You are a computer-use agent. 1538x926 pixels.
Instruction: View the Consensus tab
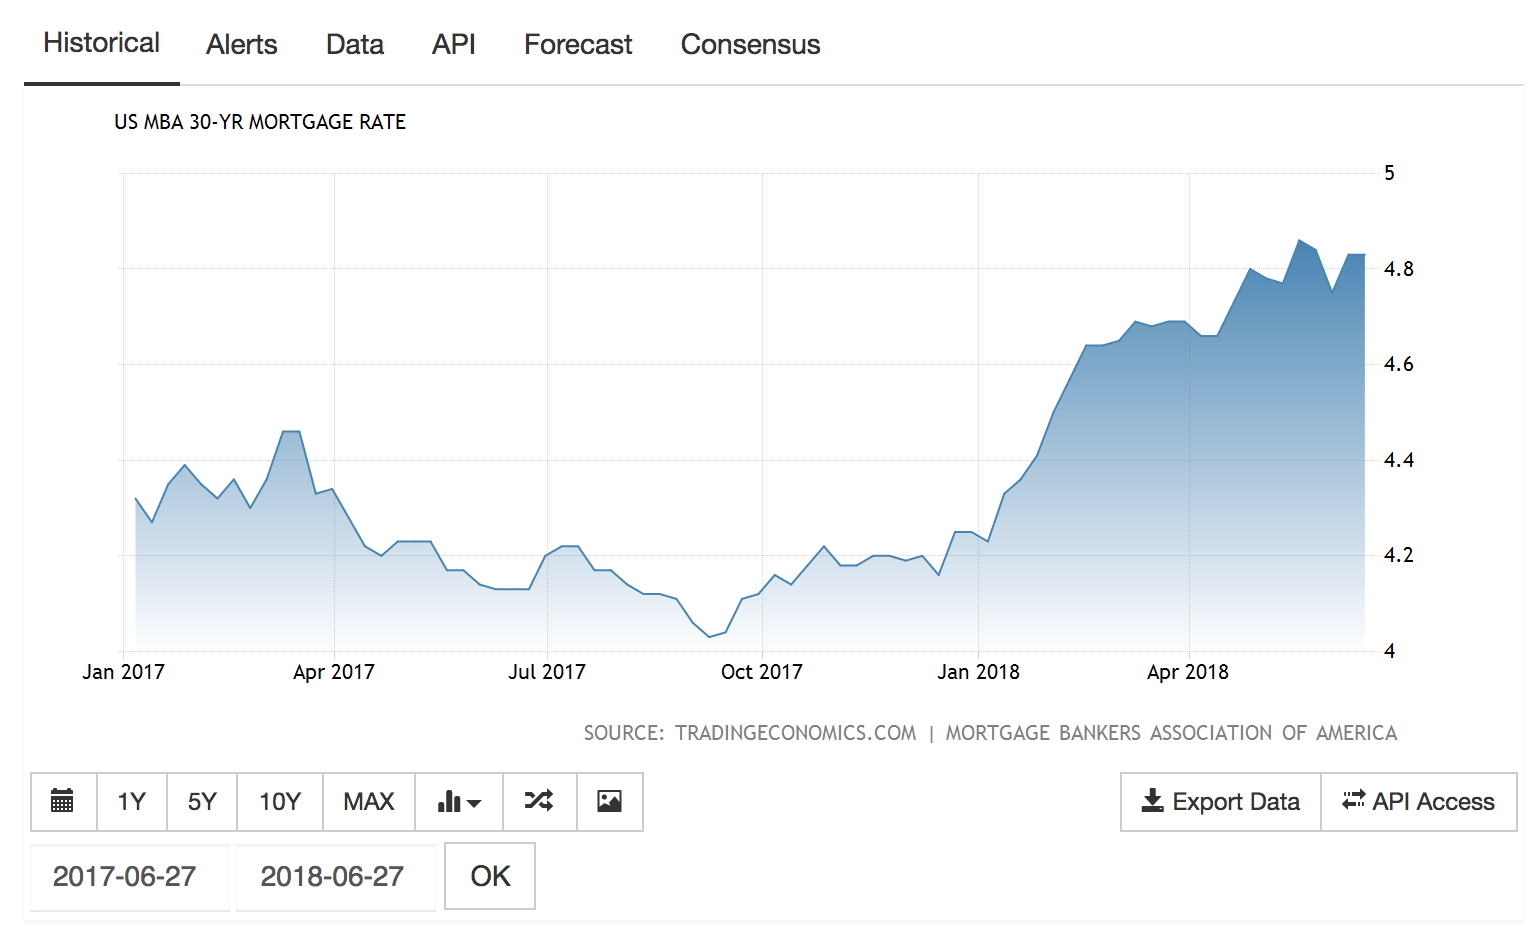tap(750, 45)
